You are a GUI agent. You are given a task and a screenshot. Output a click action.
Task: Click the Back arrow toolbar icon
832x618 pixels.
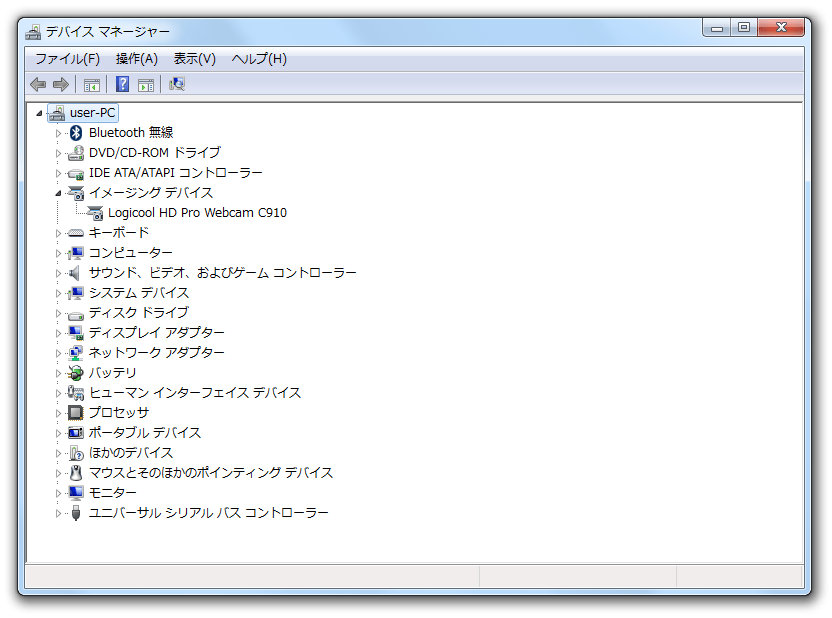38,84
